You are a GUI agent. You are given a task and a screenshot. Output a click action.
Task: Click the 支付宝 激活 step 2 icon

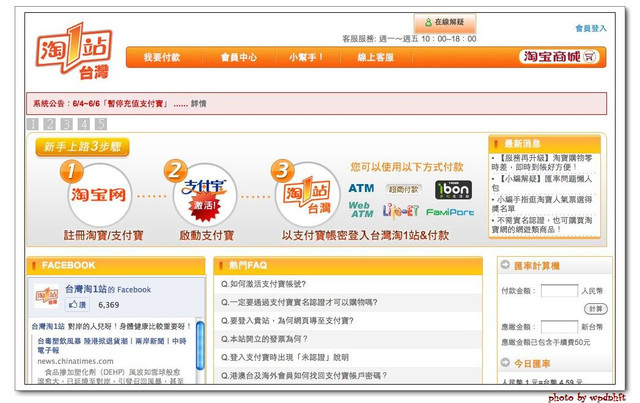coord(204,195)
